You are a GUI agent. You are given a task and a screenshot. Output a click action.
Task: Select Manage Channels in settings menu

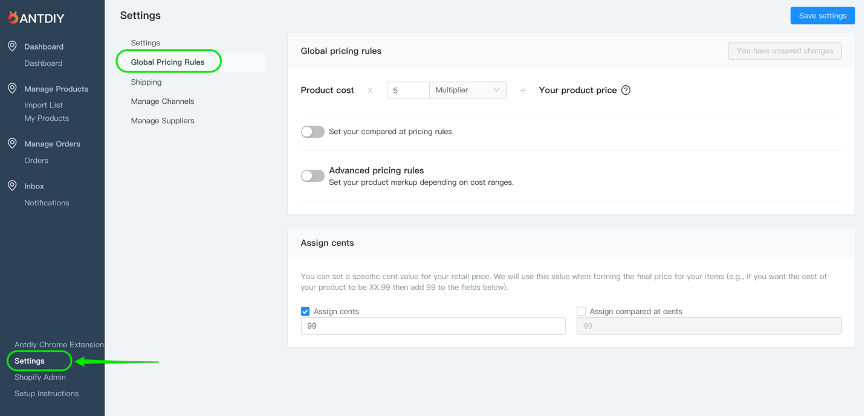[162, 101]
